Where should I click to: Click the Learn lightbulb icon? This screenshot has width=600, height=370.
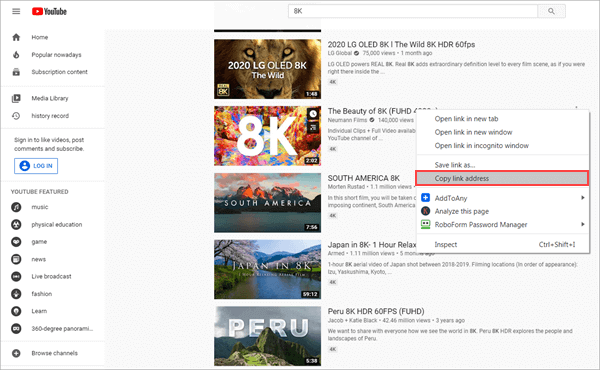point(16,311)
